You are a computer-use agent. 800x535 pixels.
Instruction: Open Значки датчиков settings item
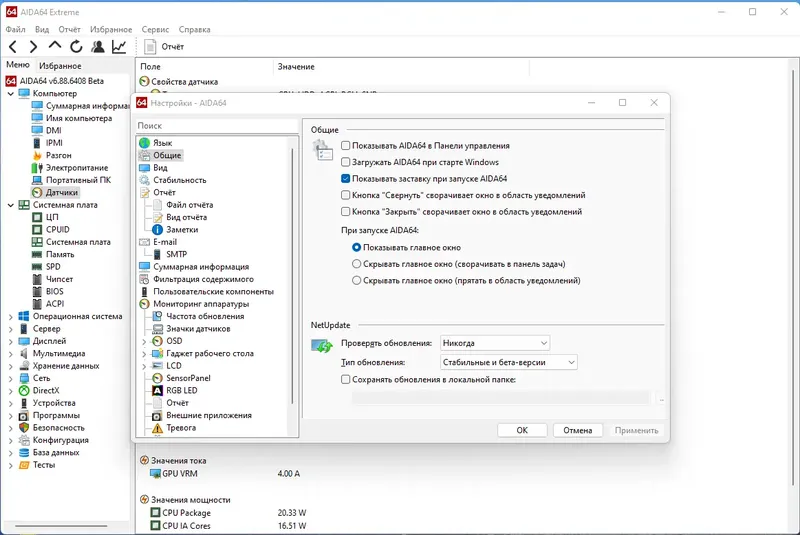(x=198, y=328)
